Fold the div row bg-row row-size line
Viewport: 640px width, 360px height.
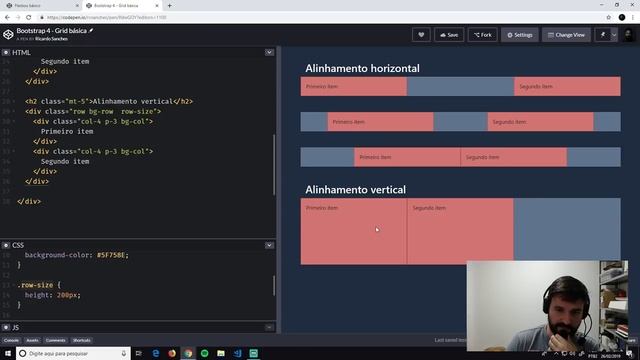coord(14,111)
